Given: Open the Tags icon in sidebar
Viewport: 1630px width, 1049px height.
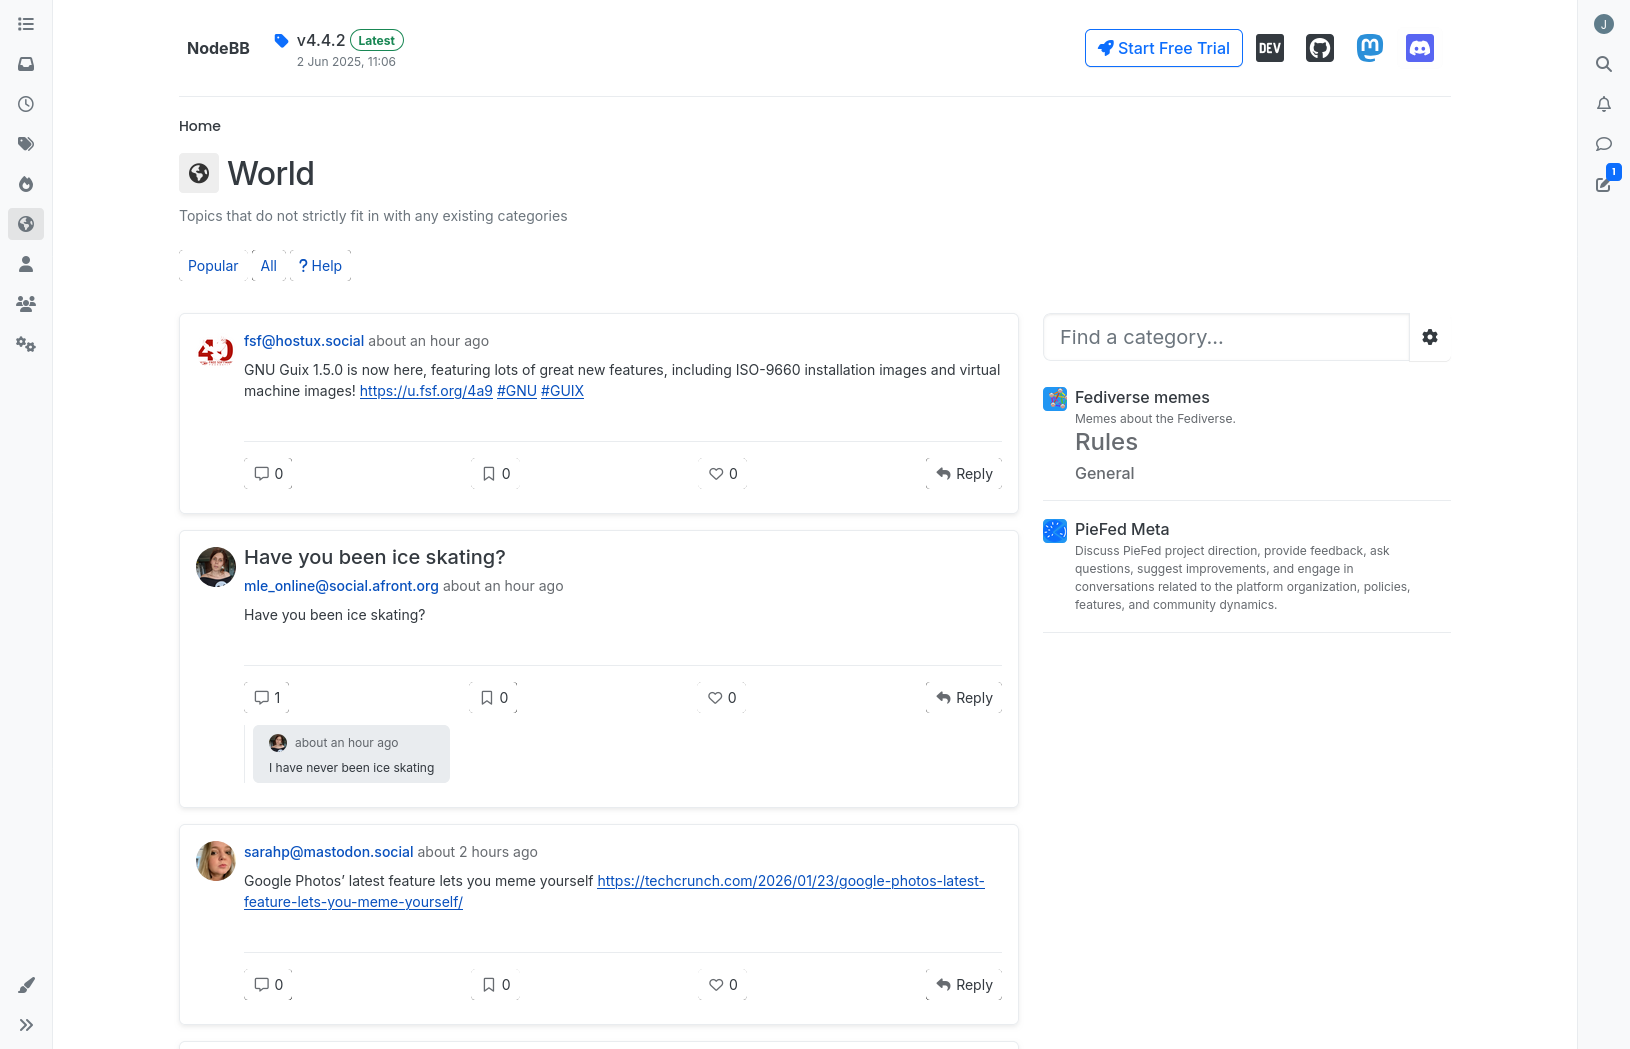Looking at the screenshot, I should (x=26, y=144).
